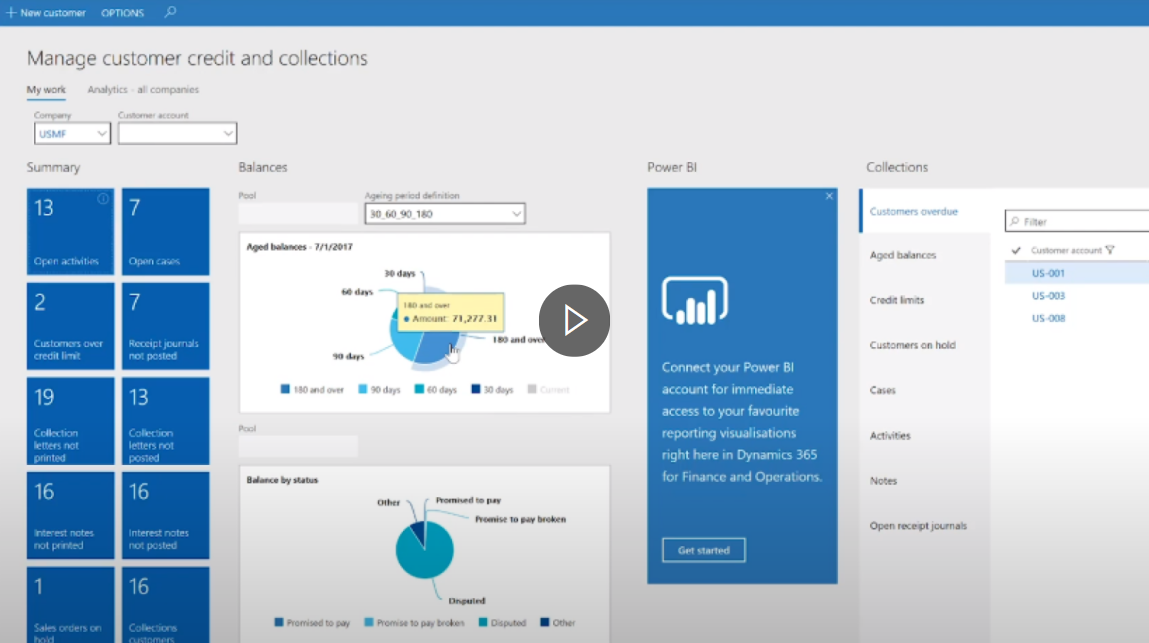Open the OPTIONS menu
Image resolution: width=1149 pixels, height=643 pixels.
(122, 12)
